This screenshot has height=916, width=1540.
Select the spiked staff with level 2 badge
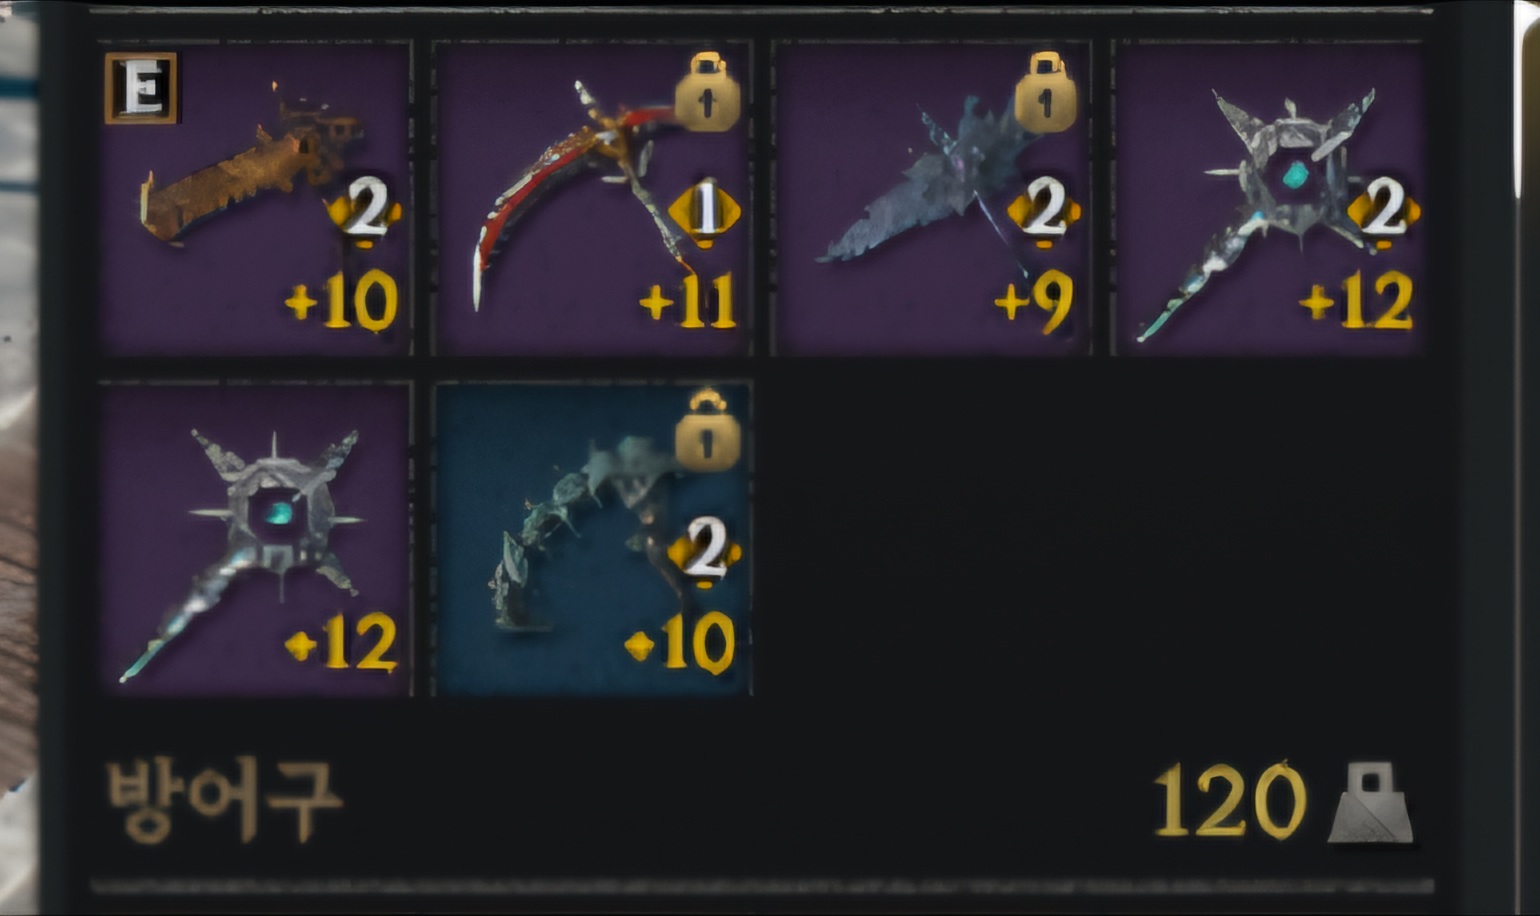coord(1269,198)
